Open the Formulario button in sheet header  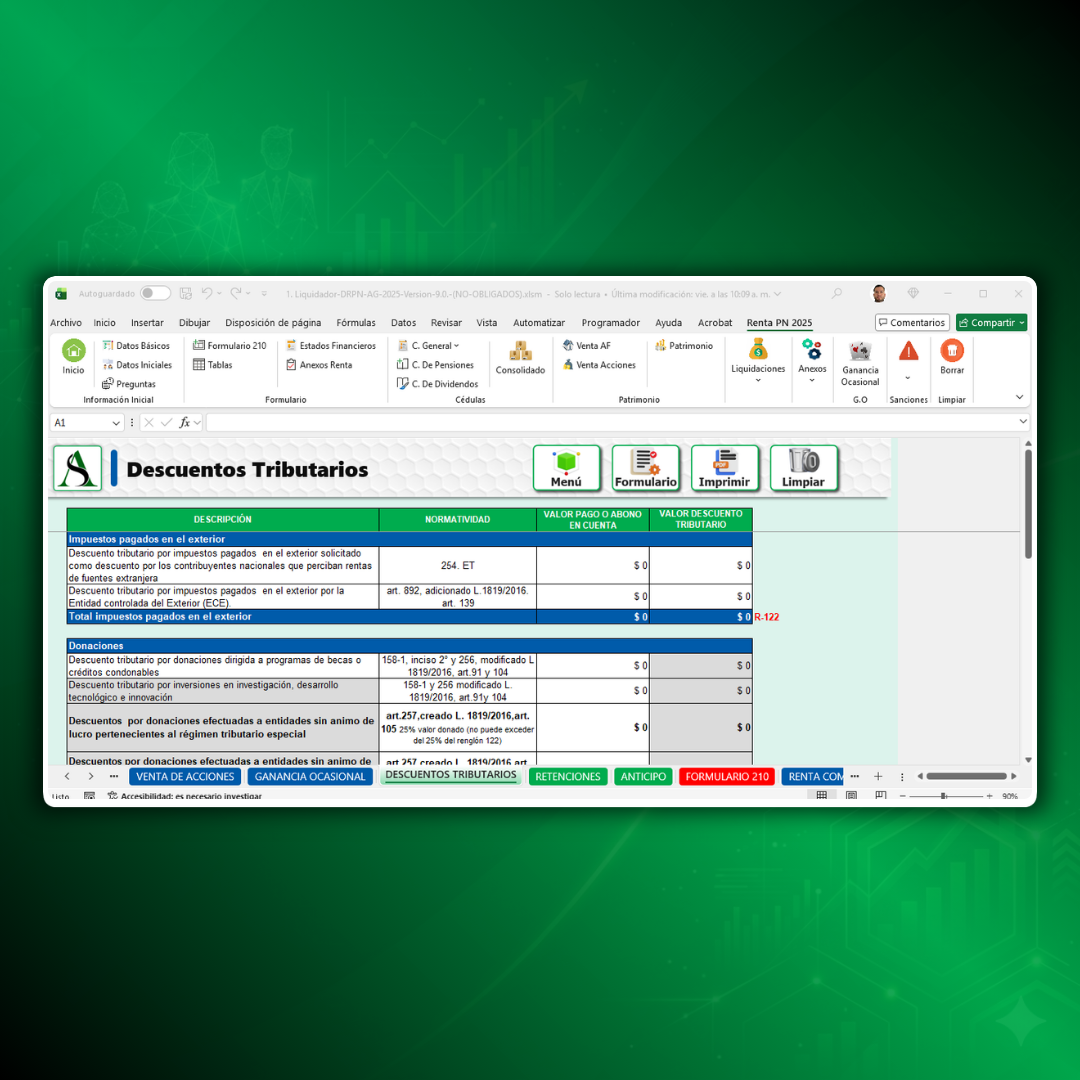coord(645,468)
